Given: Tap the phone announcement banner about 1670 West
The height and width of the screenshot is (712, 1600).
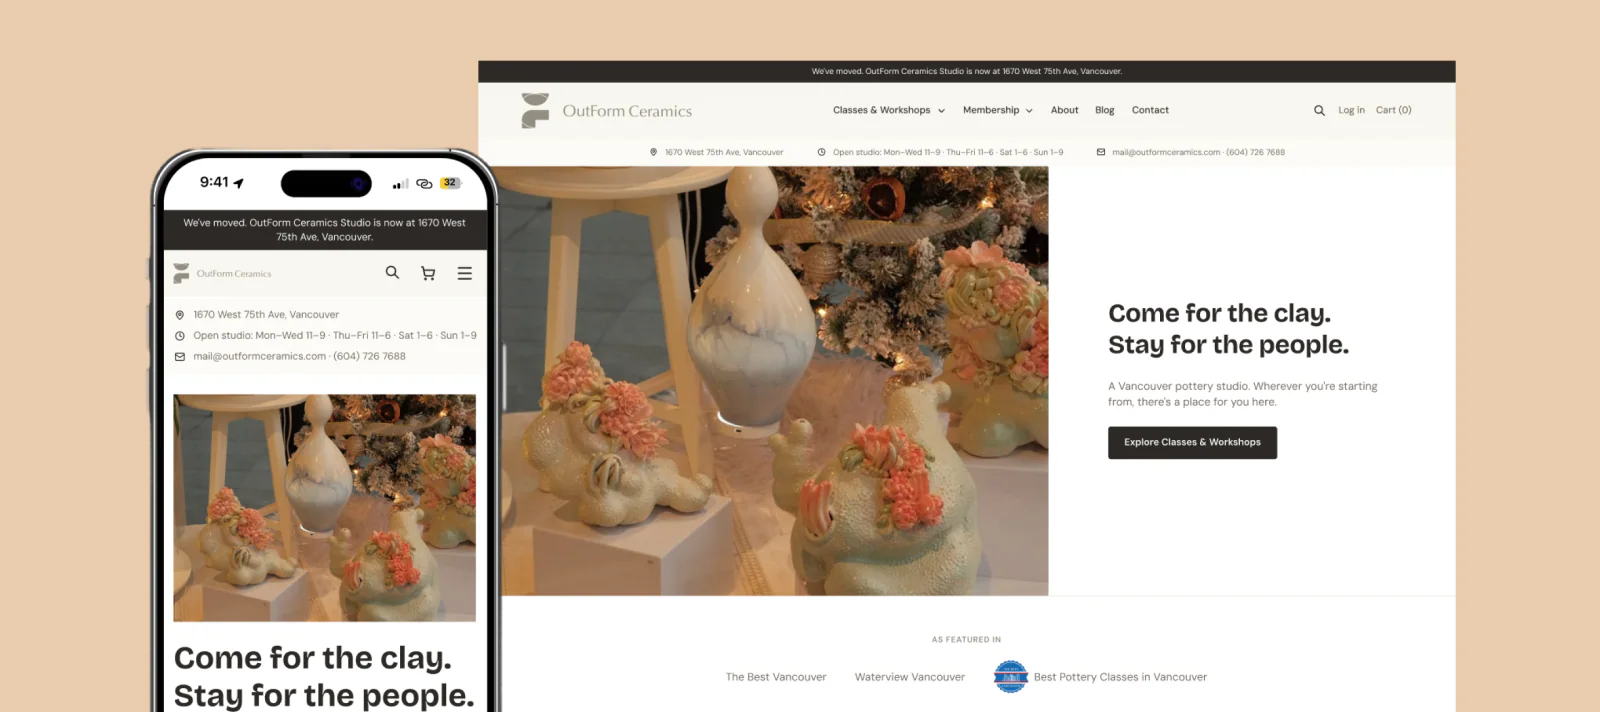Looking at the screenshot, I should (325, 230).
